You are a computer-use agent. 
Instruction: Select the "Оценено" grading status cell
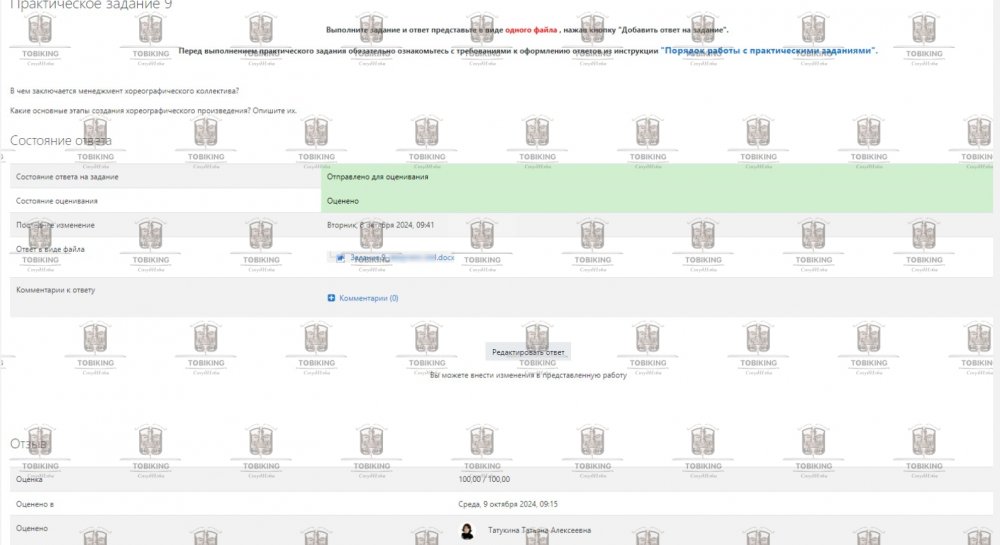657,201
